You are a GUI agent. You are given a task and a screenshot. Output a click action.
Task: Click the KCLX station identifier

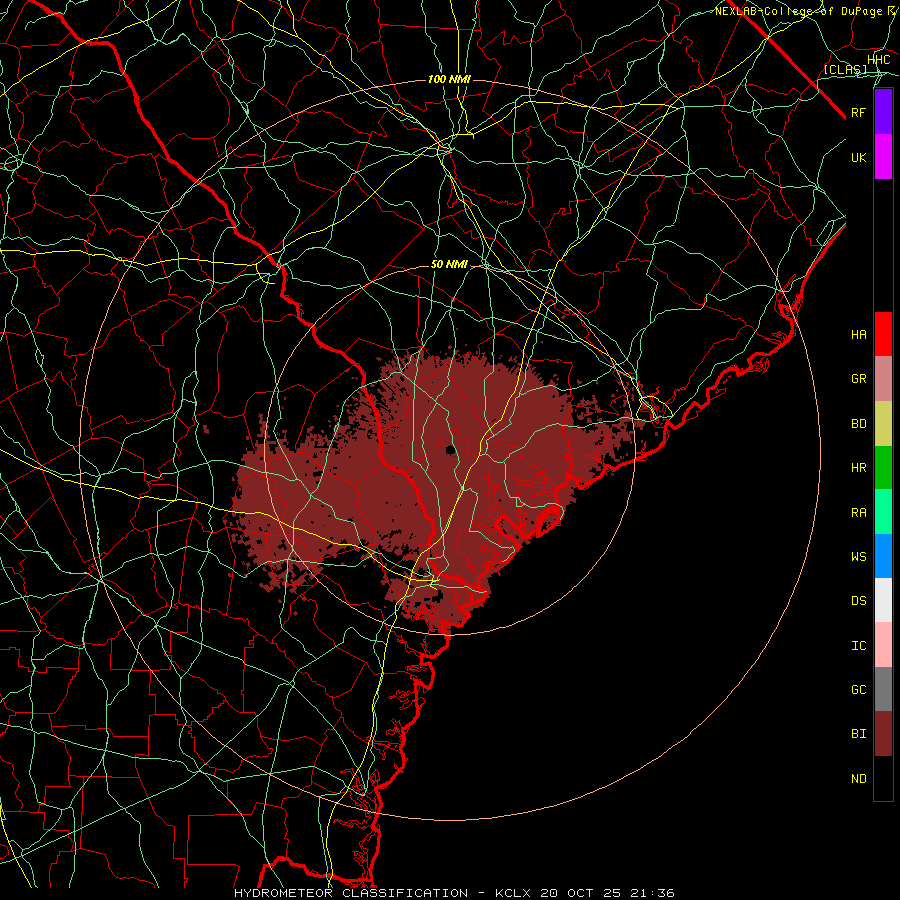(x=515, y=893)
